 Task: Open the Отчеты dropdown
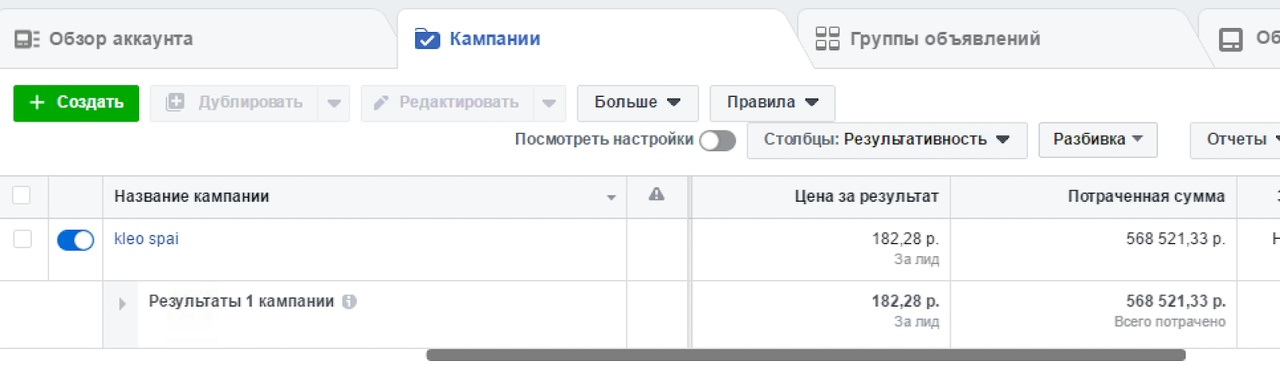[x=1235, y=140]
